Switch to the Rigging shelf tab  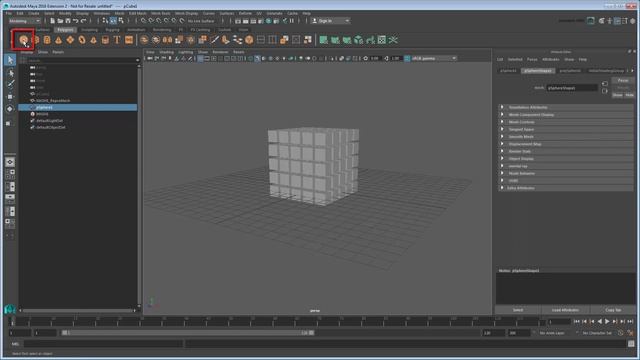pyautogui.click(x=112, y=30)
